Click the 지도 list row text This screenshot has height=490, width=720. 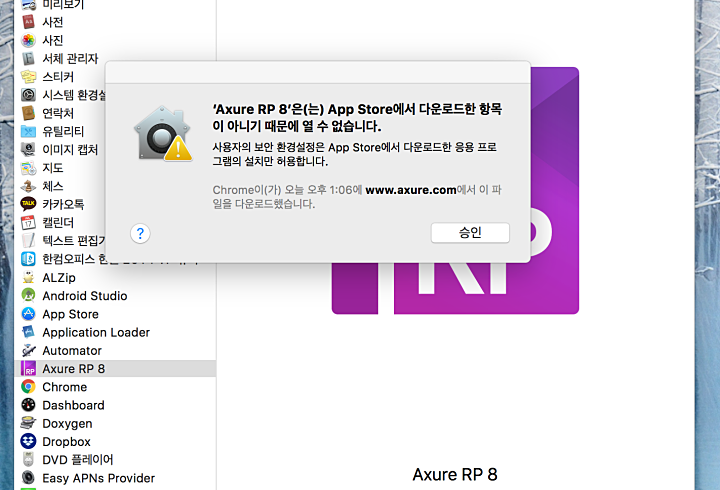53,168
